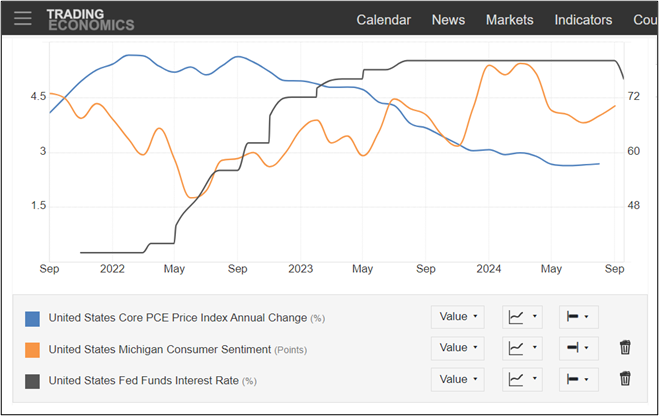Viewport: 659px width, 416px height.
Task: Open axis alignment dropdown for Michigan Sentiment
Action: (x=579, y=348)
